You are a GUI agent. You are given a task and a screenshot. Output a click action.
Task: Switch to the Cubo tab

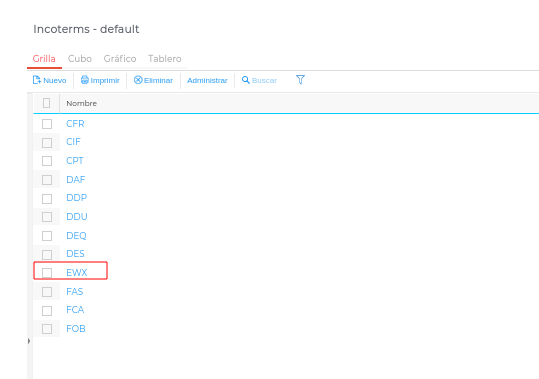point(80,59)
